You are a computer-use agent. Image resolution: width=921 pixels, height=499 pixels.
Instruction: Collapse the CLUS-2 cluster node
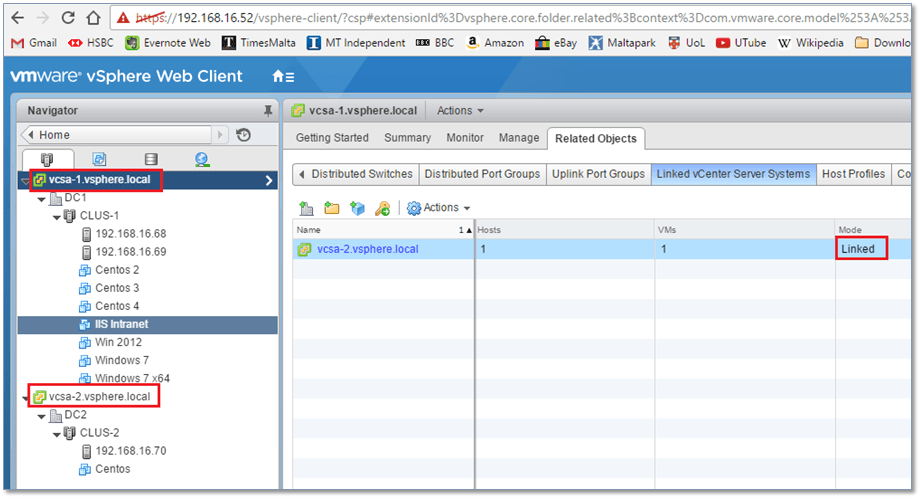click(x=57, y=435)
